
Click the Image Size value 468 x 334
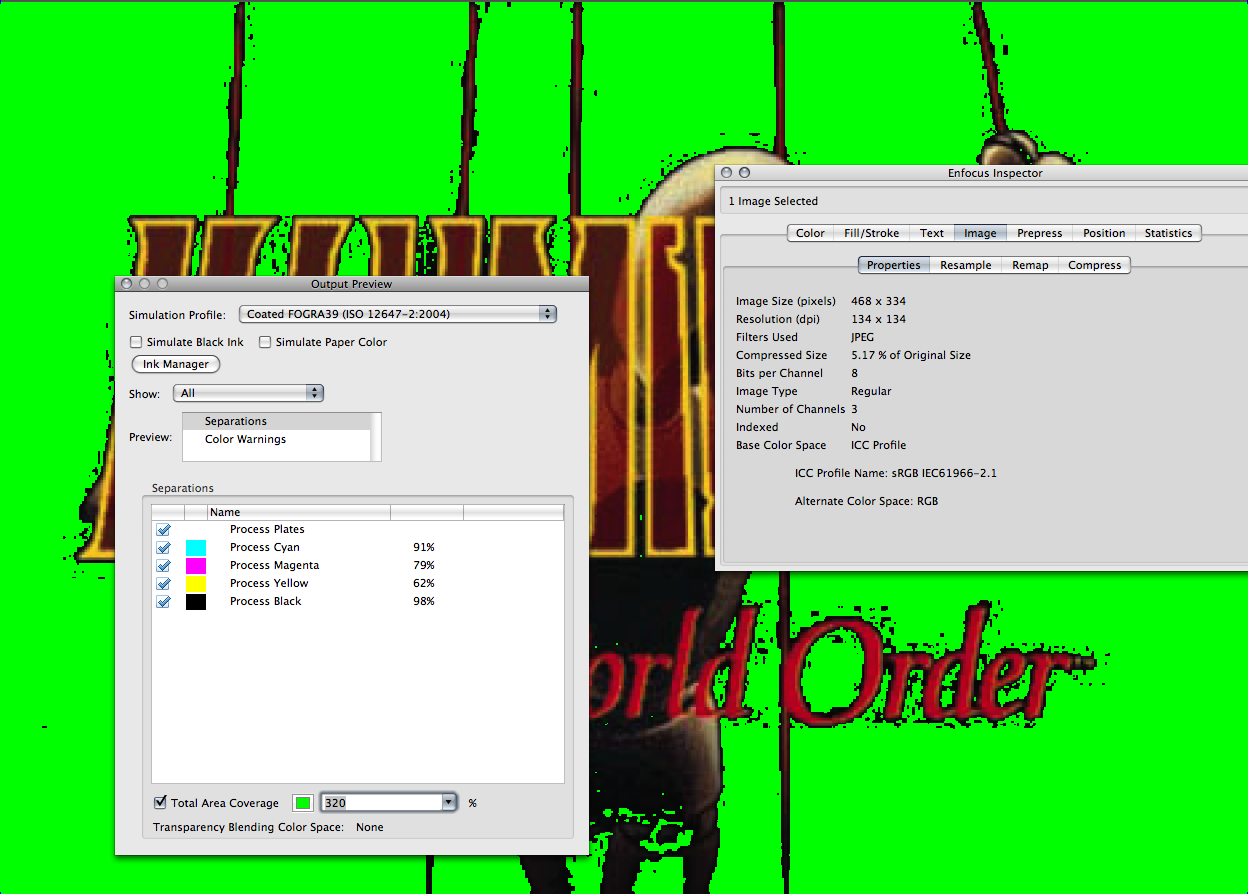[x=879, y=301]
